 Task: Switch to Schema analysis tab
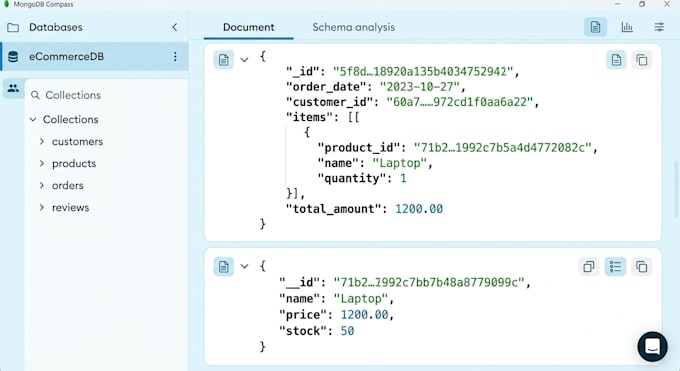tap(353, 27)
